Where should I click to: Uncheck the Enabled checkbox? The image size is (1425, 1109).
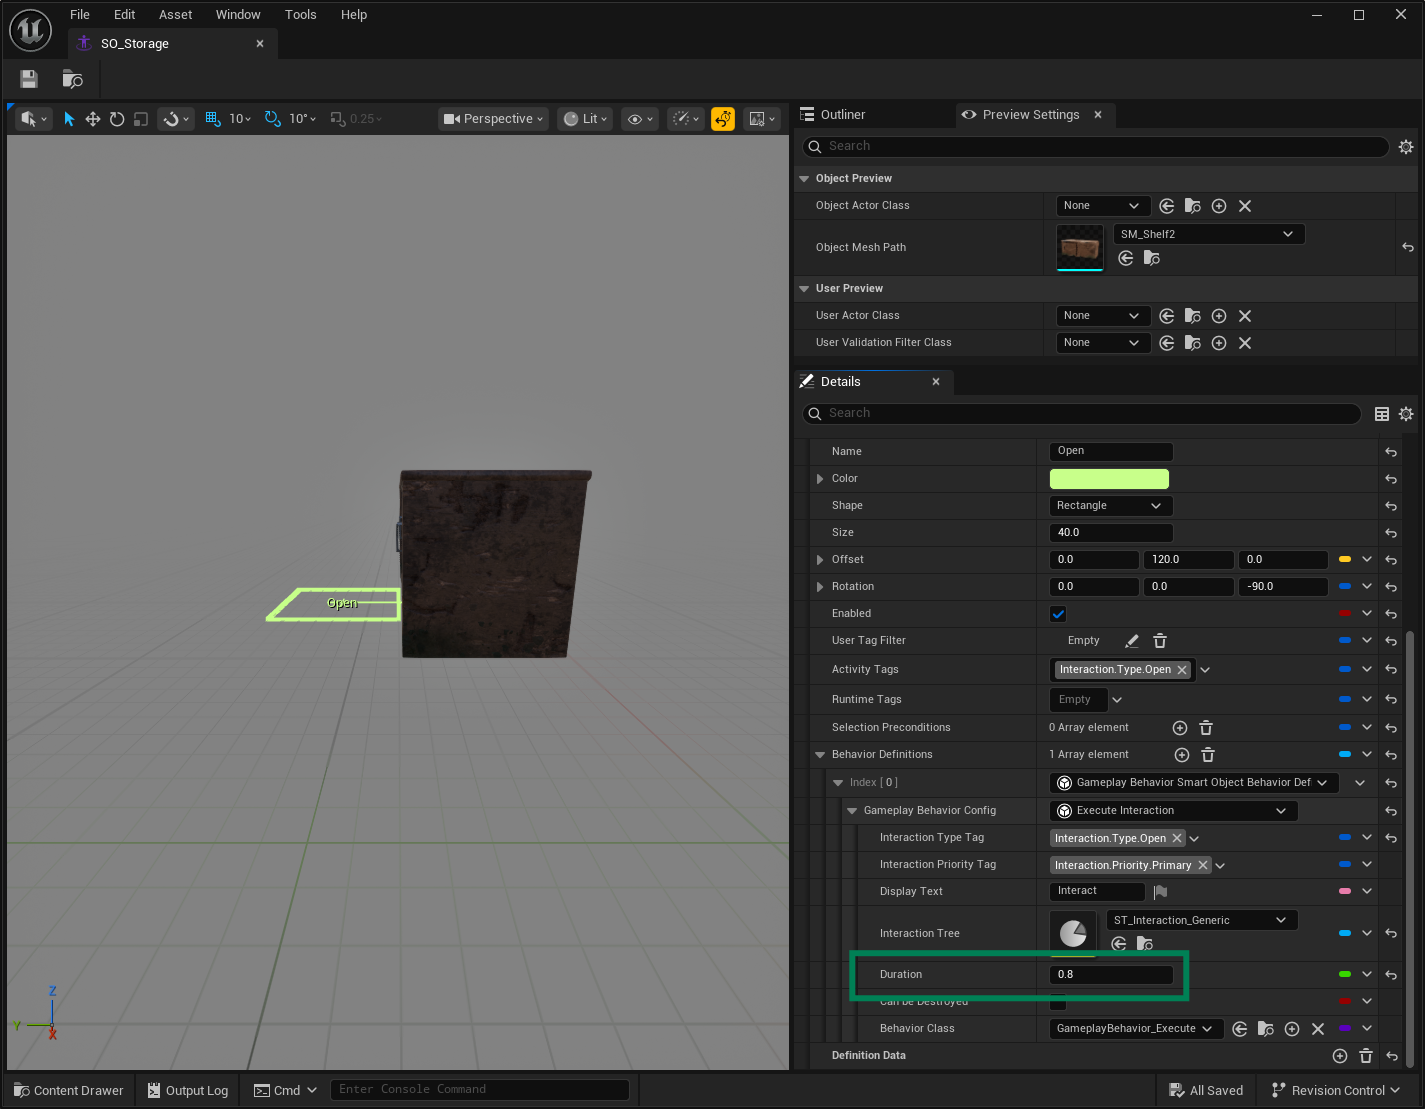[1058, 614]
